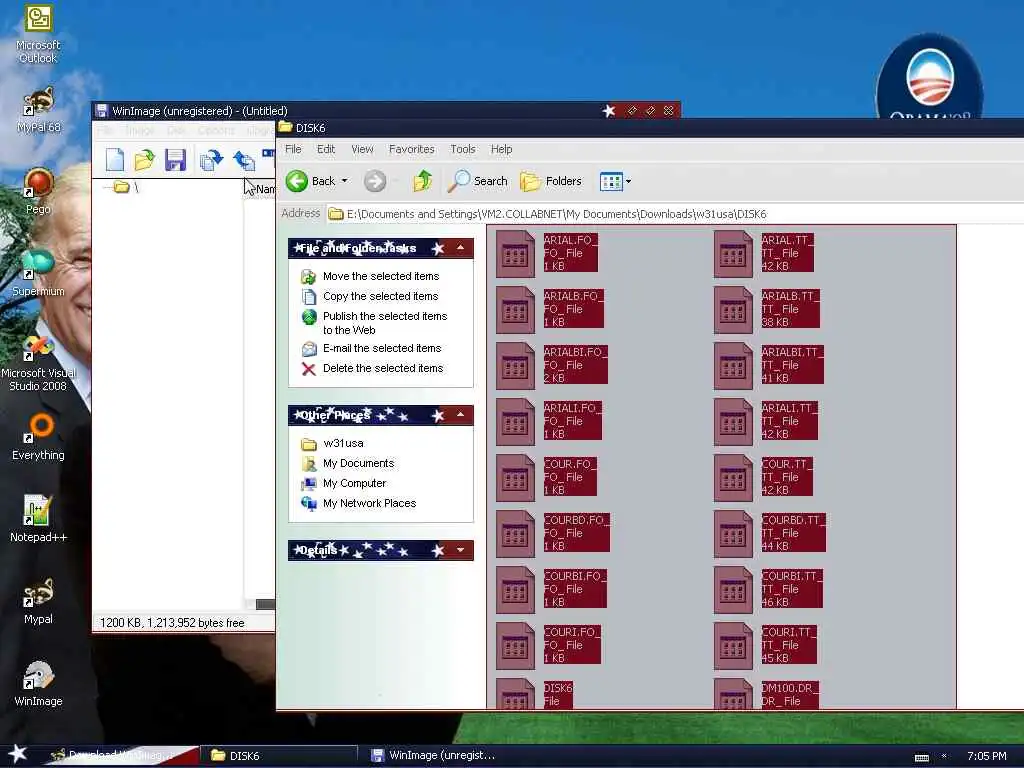Image resolution: width=1024 pixels, height=768 pixels.
Task: Click the Open folder icon in WinImage toolbar
Action: 144,159
